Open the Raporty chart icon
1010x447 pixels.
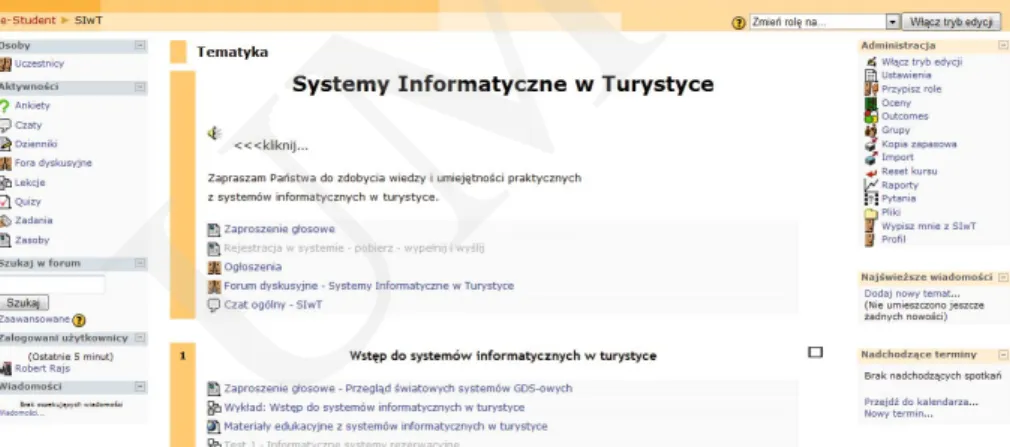tap(871, 185)
